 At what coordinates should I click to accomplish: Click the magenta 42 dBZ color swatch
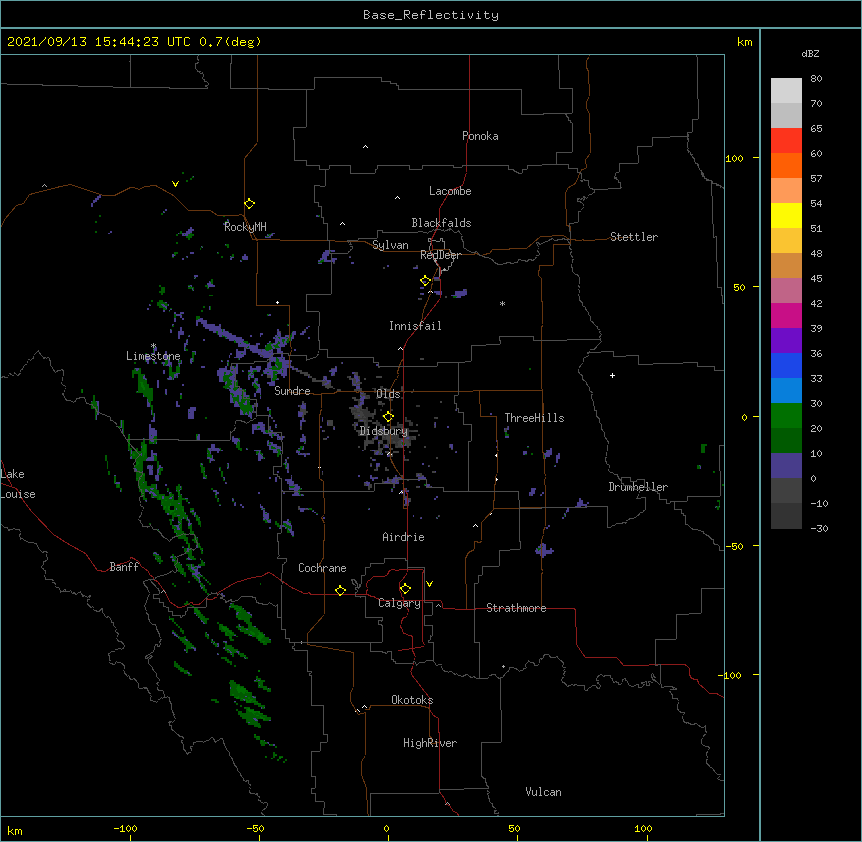786,315
